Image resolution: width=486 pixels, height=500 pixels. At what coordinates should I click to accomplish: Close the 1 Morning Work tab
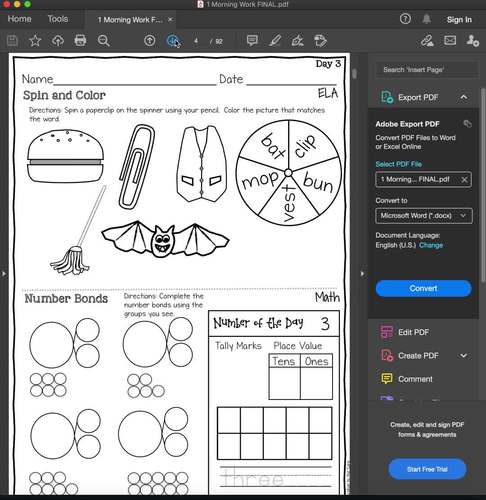170,20
